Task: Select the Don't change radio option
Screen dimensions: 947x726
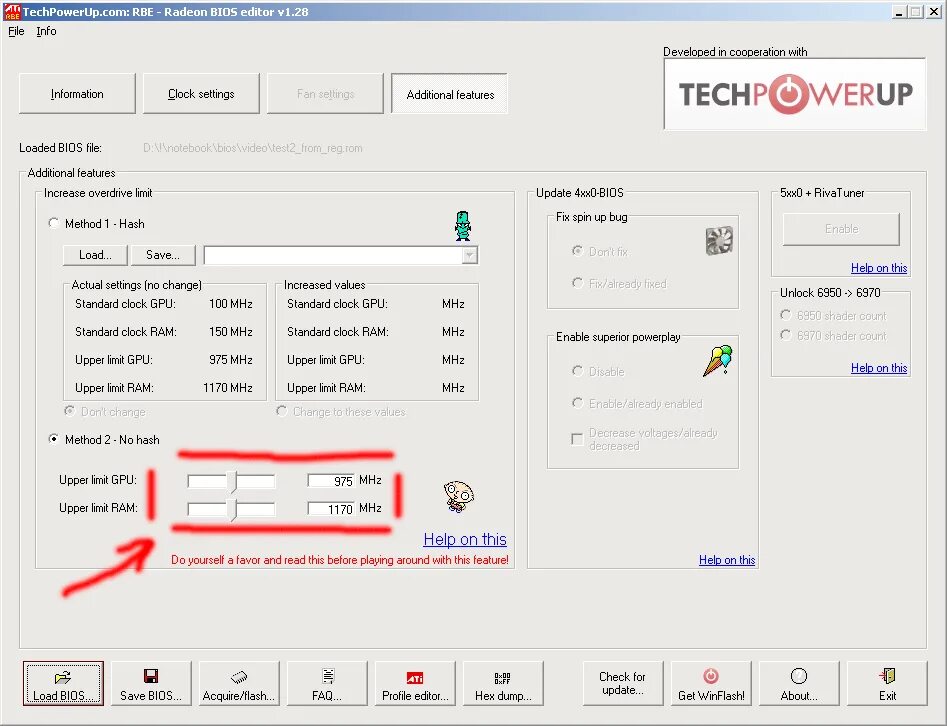Action: pyautogui.click(x=70, y=411)
